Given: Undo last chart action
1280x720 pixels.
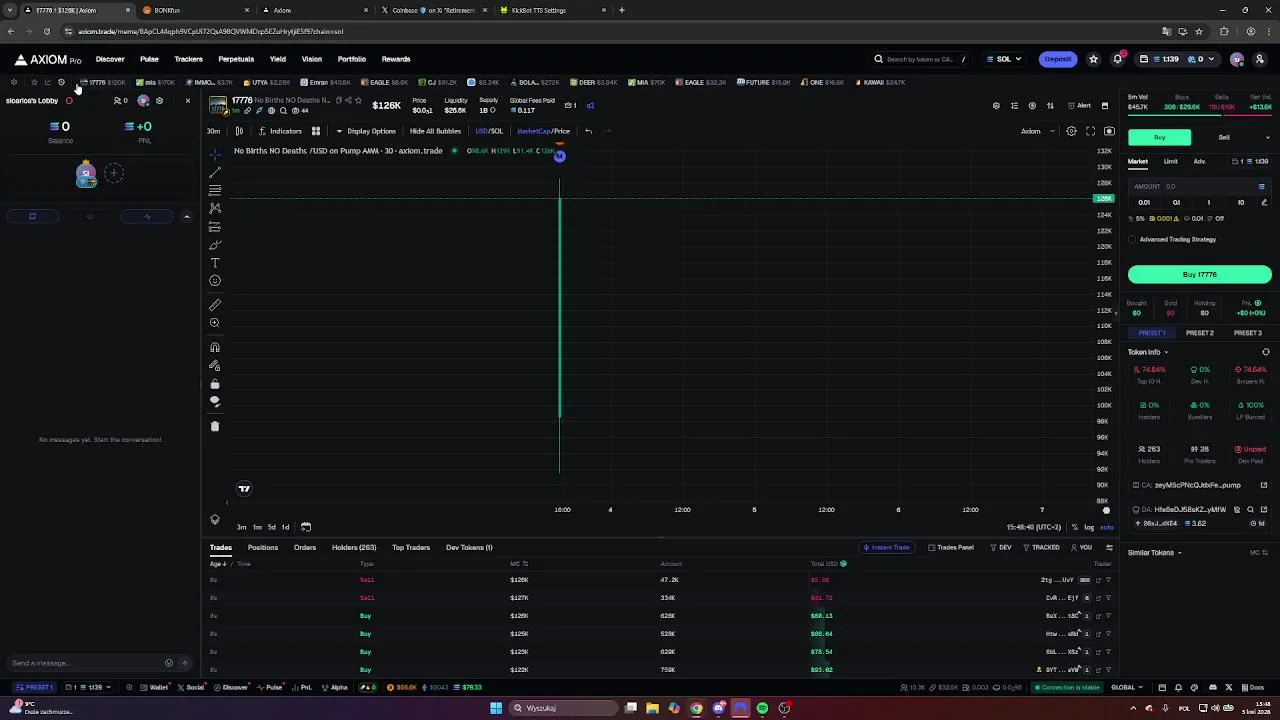Looking at the screenshot, I should pyautogui.click(x=588, y=131).
